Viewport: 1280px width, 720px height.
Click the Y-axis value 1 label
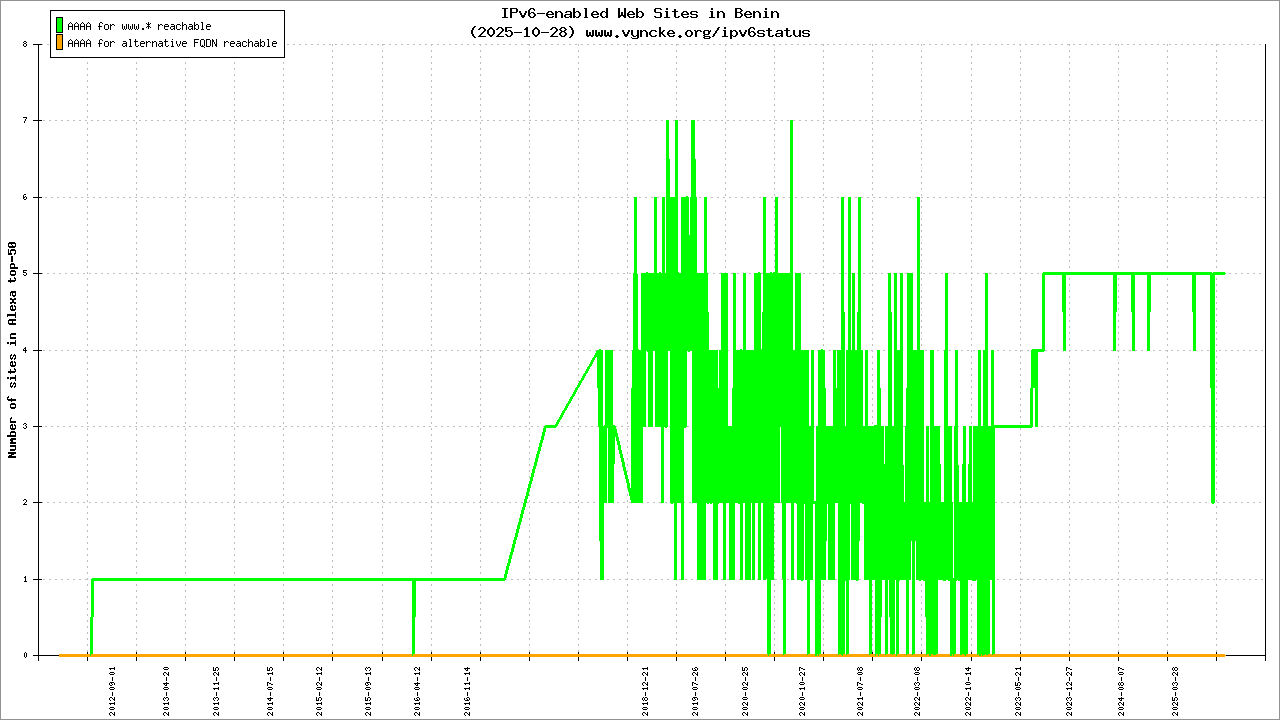[38, 579]
